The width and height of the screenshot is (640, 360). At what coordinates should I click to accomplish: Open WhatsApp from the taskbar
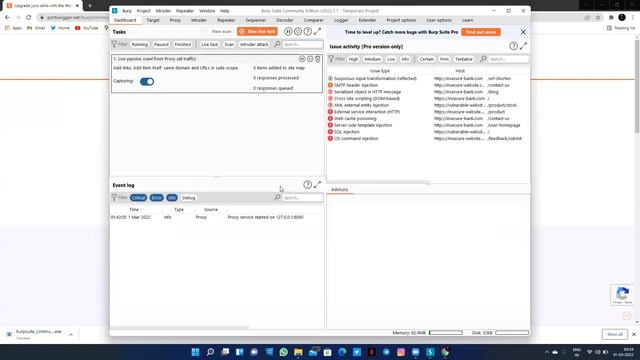point(283,352)
